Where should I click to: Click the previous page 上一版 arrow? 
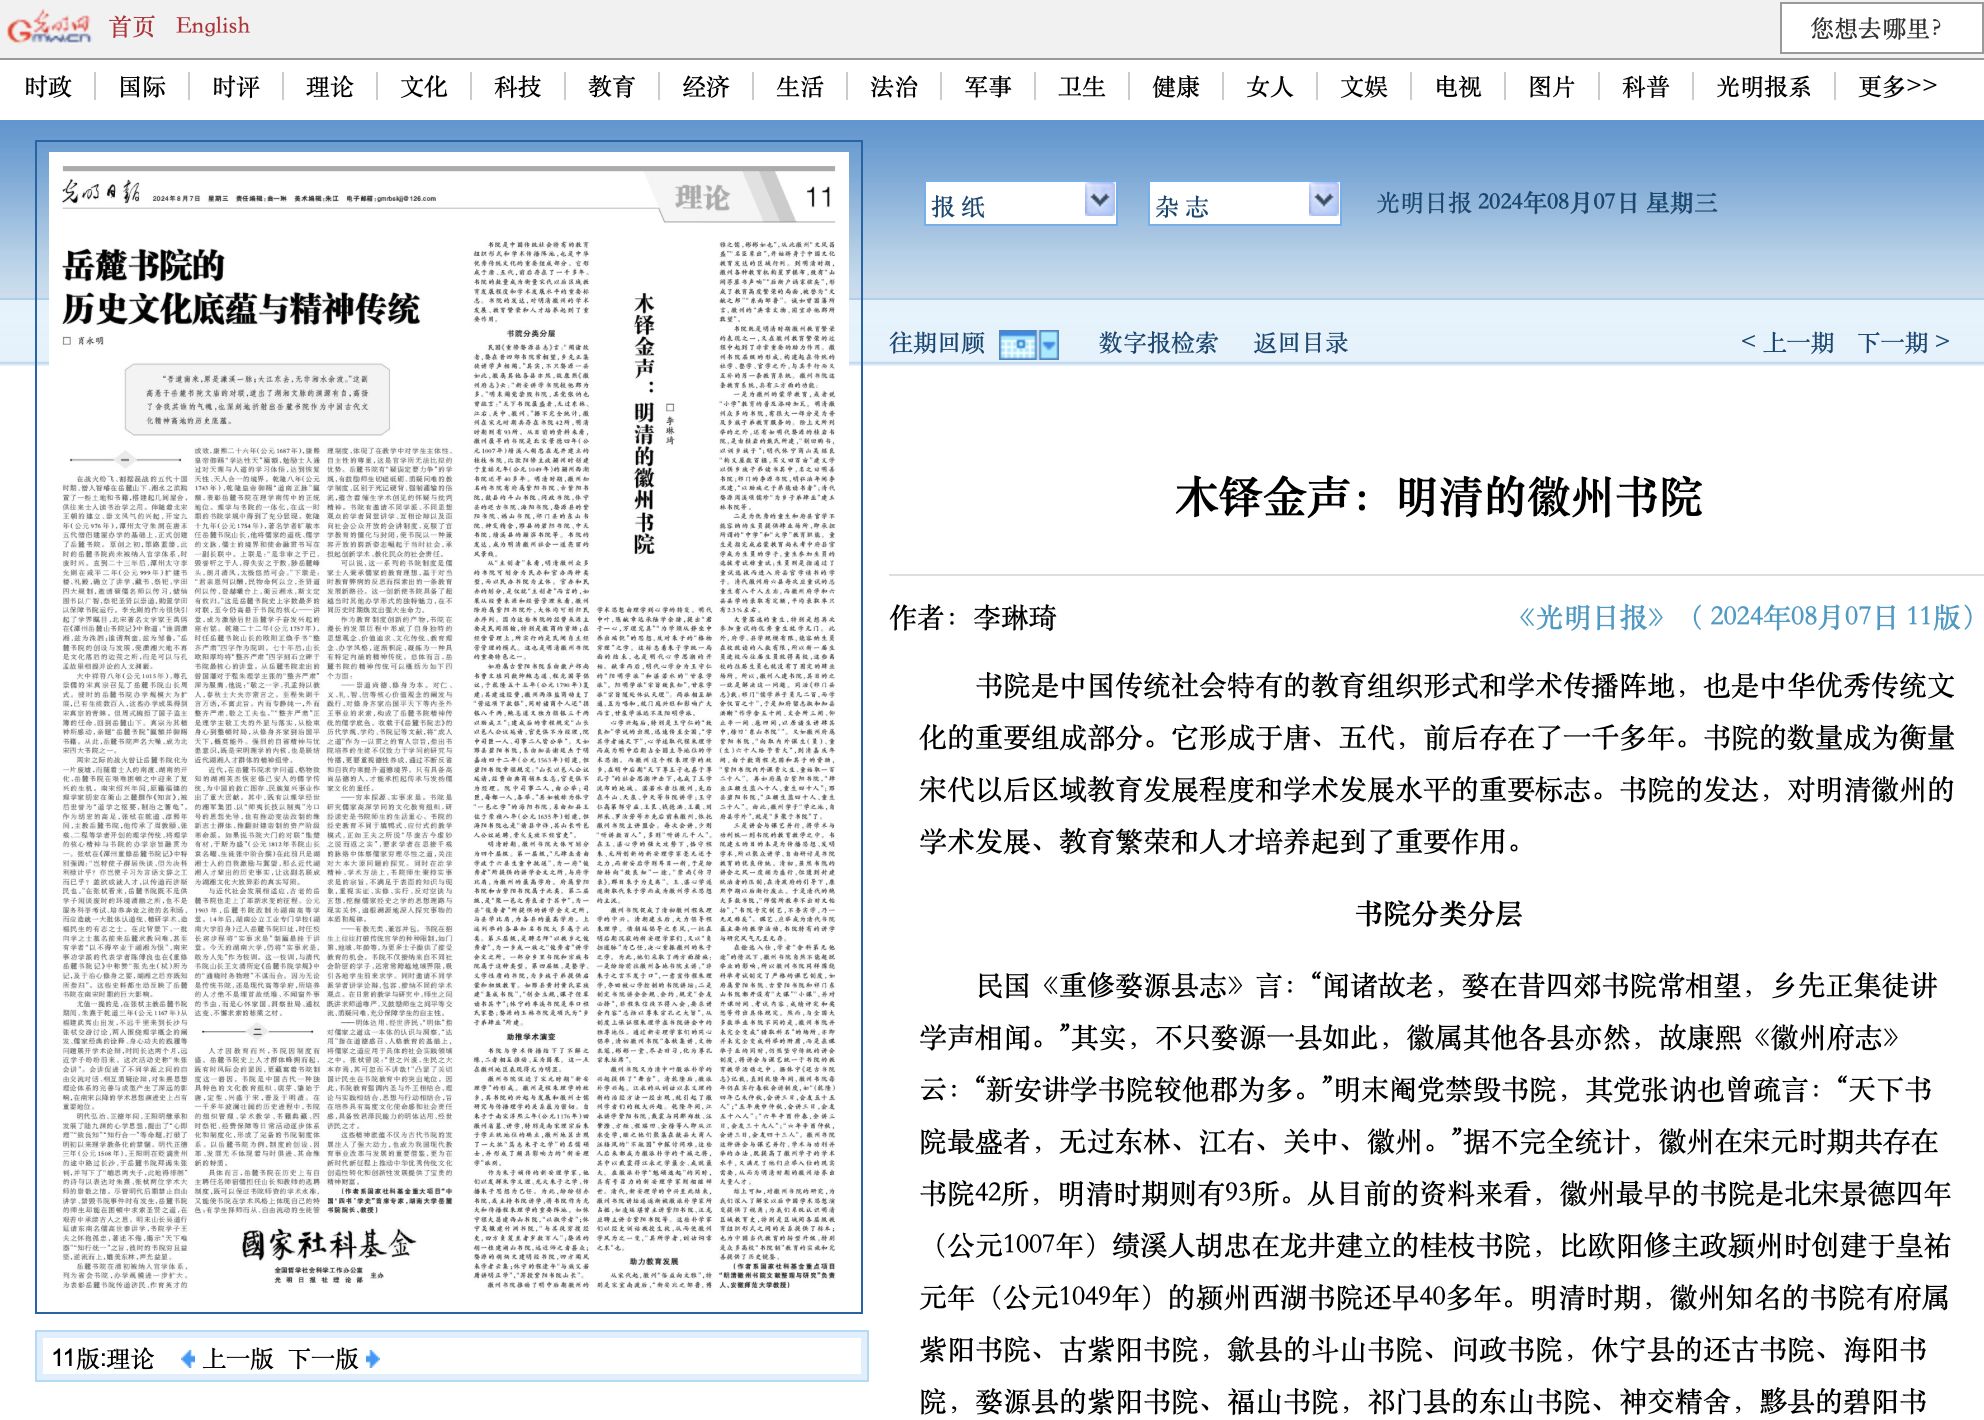(x=187, y=1358)
